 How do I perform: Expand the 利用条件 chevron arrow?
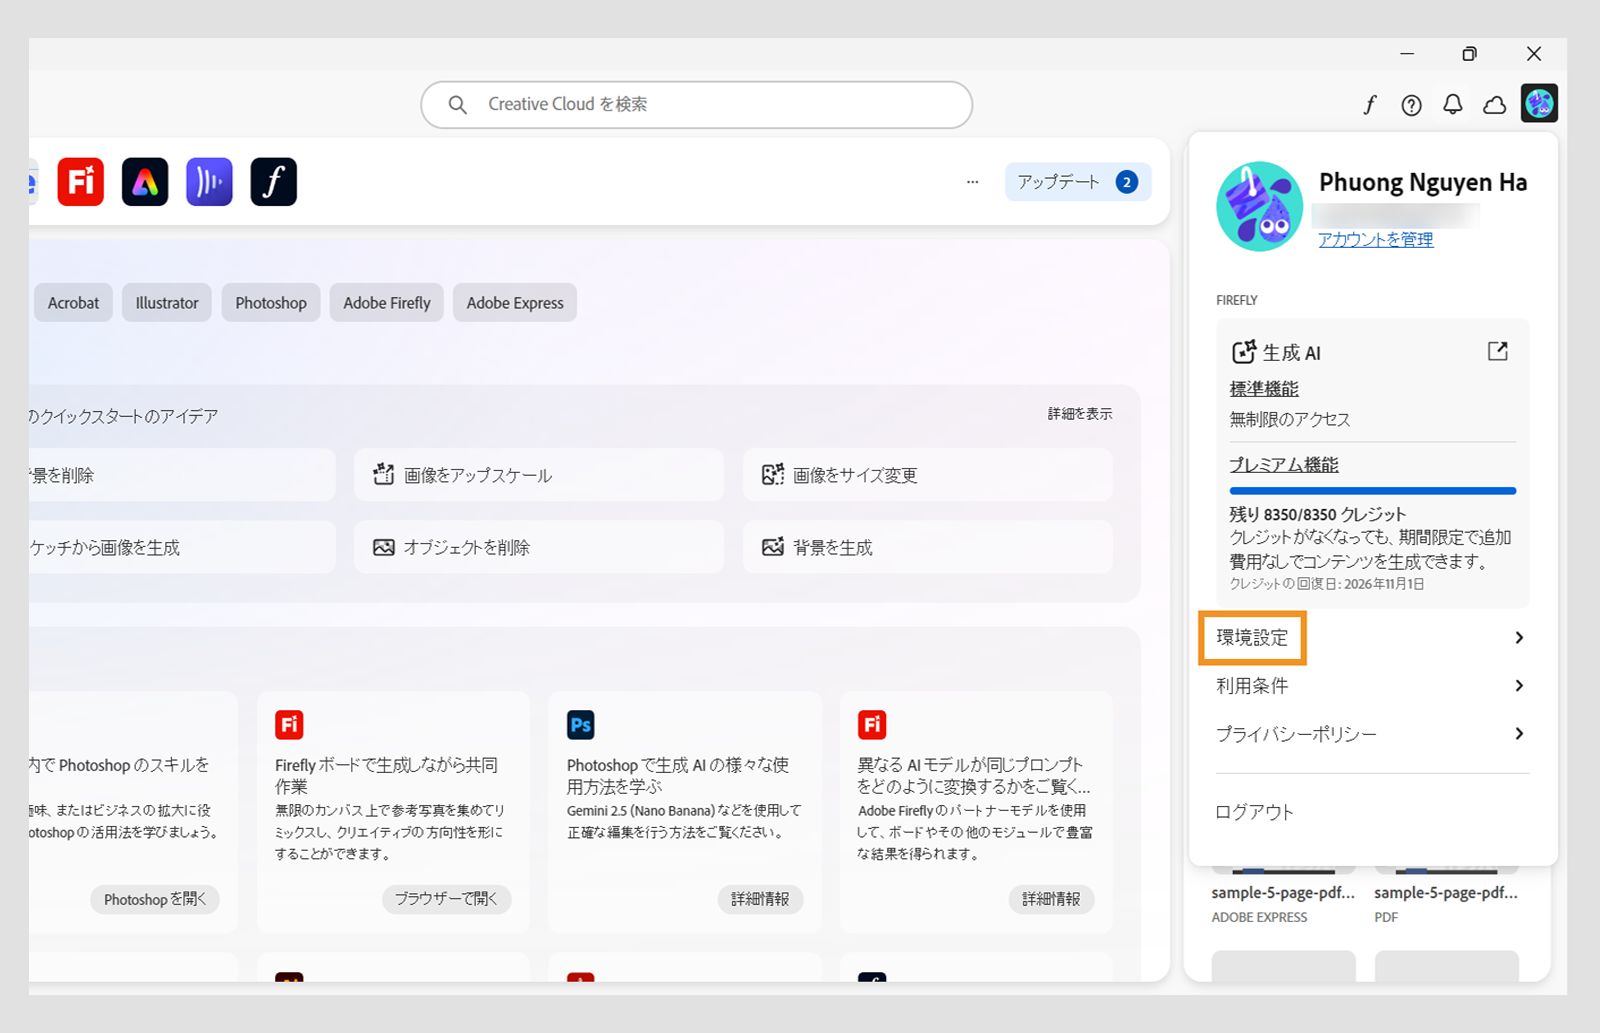(1519, 686)
